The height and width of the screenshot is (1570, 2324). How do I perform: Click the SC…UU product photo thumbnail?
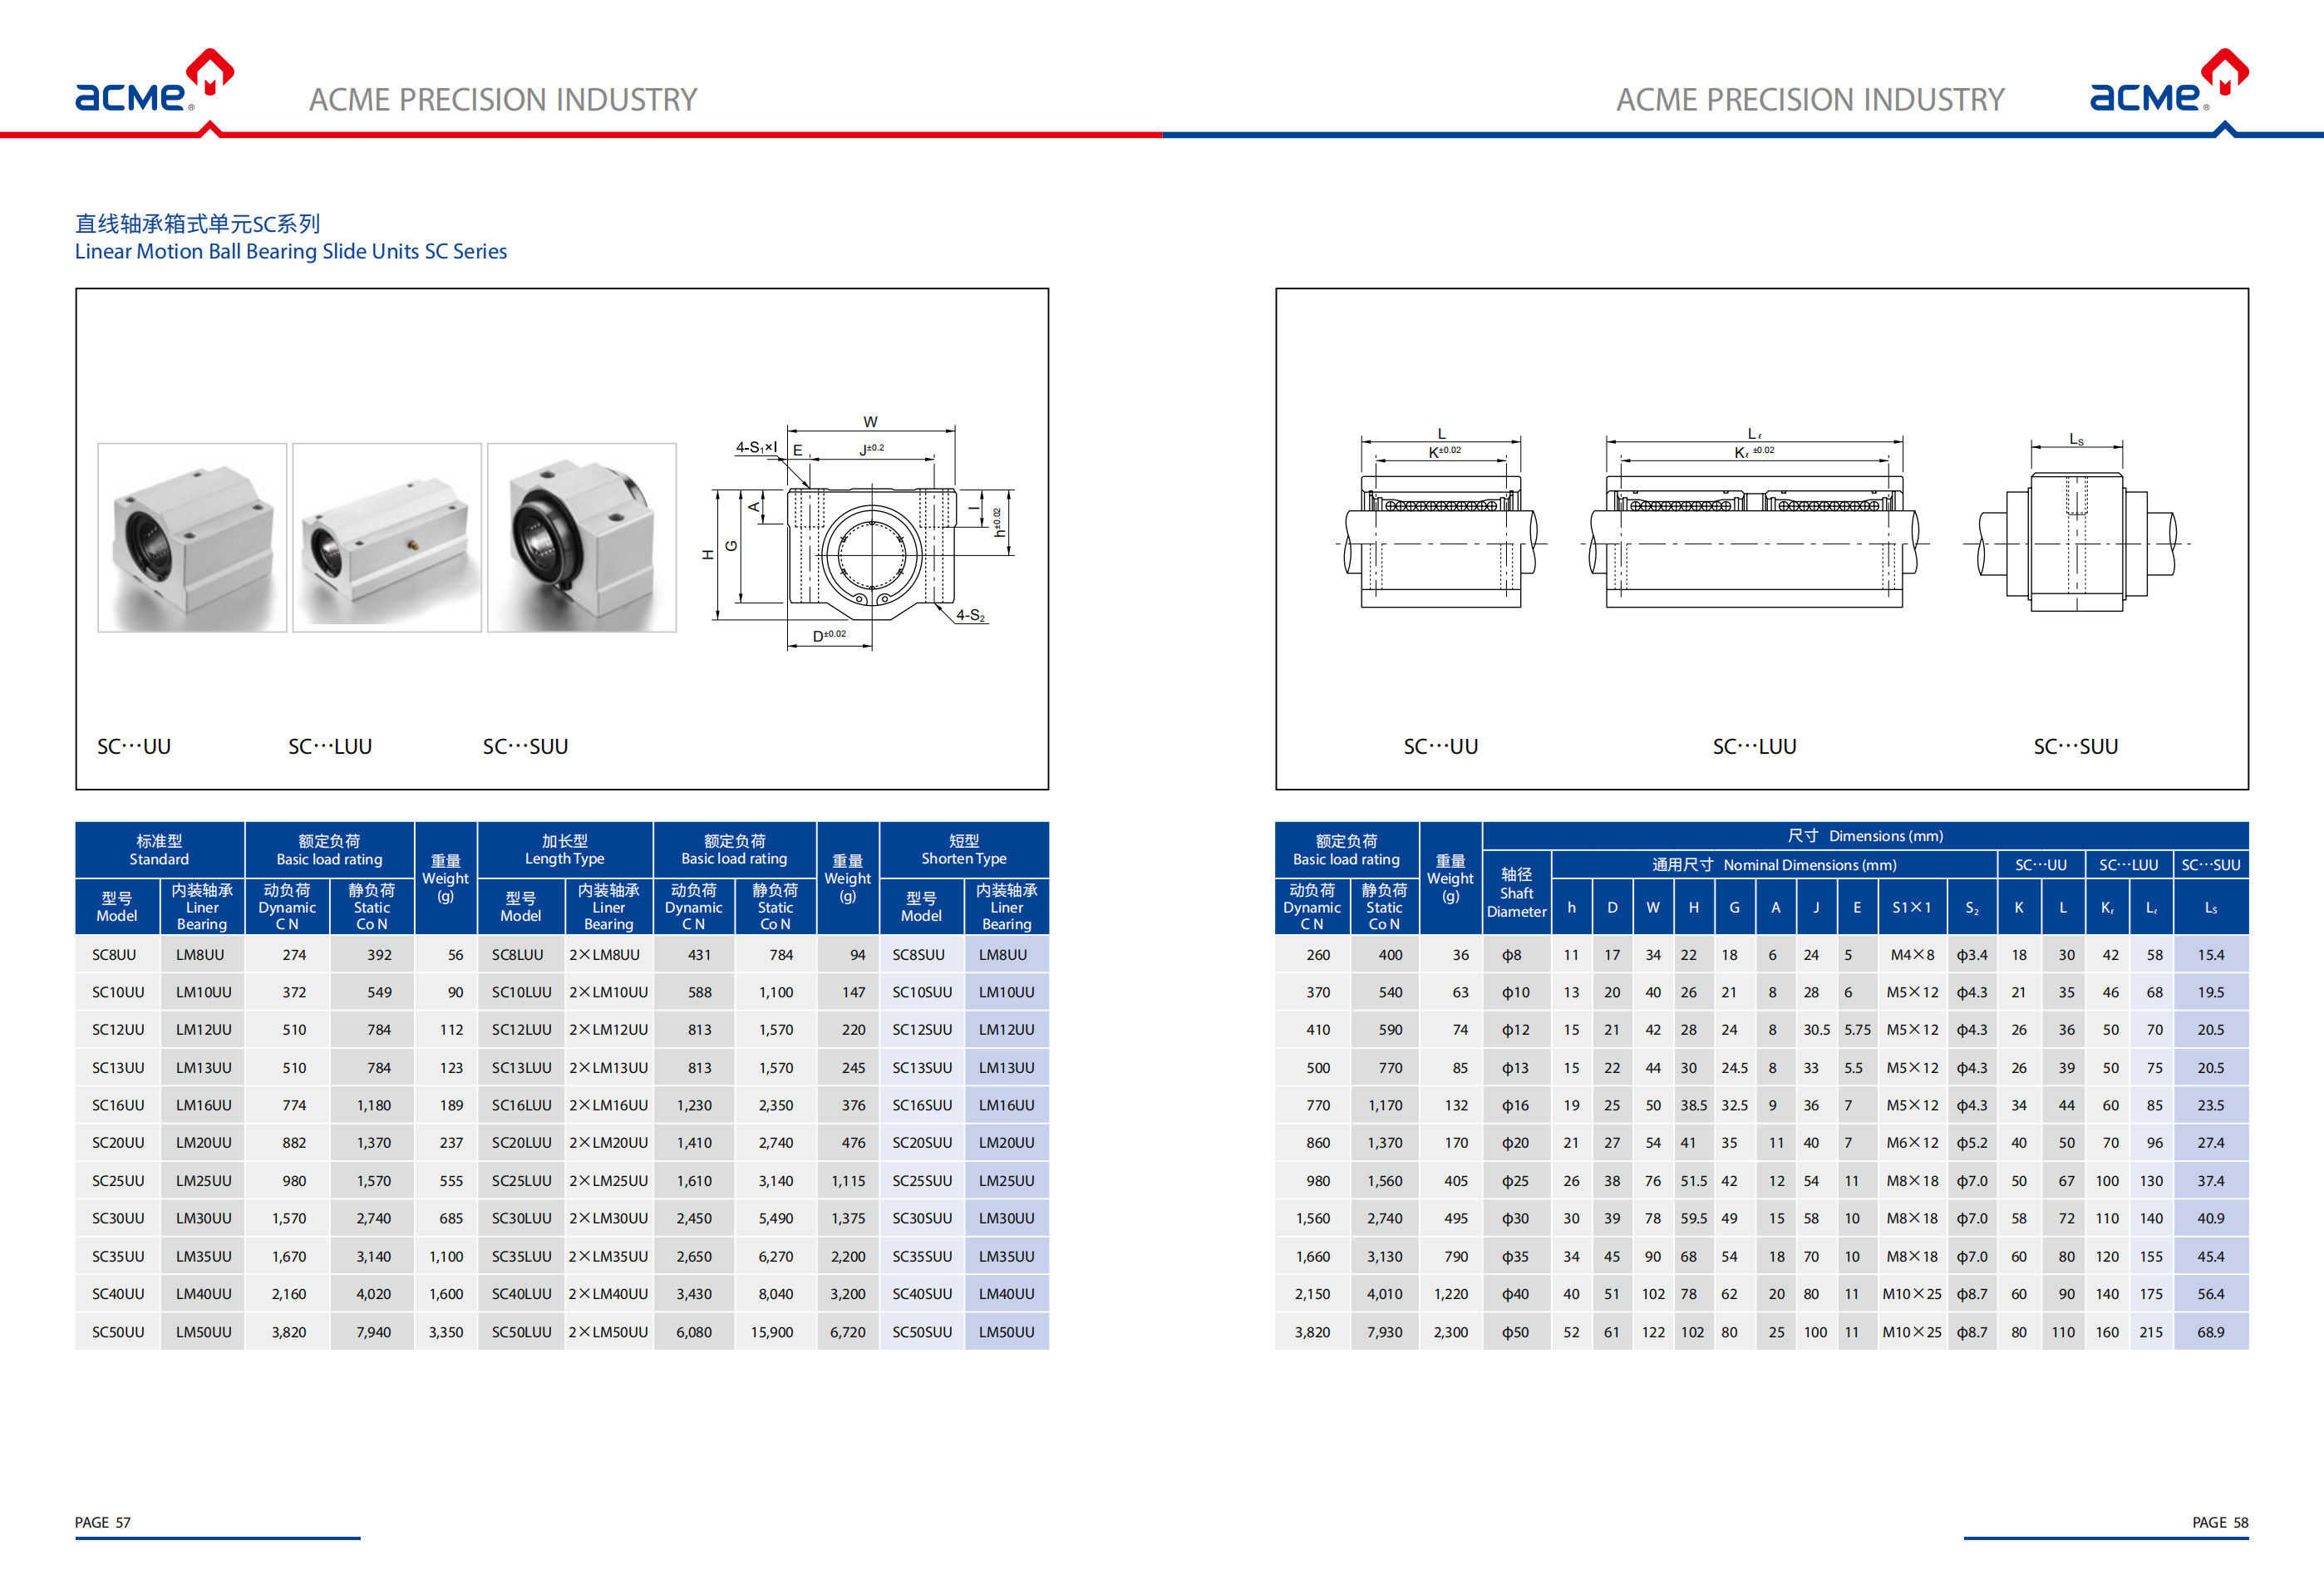pos(192,538)
